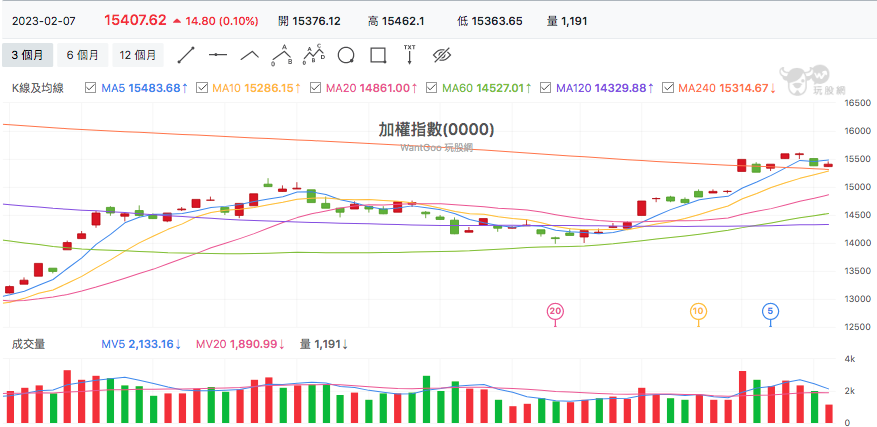Switch to the 12 個月 range
The image size is (877, 427).
138,55
